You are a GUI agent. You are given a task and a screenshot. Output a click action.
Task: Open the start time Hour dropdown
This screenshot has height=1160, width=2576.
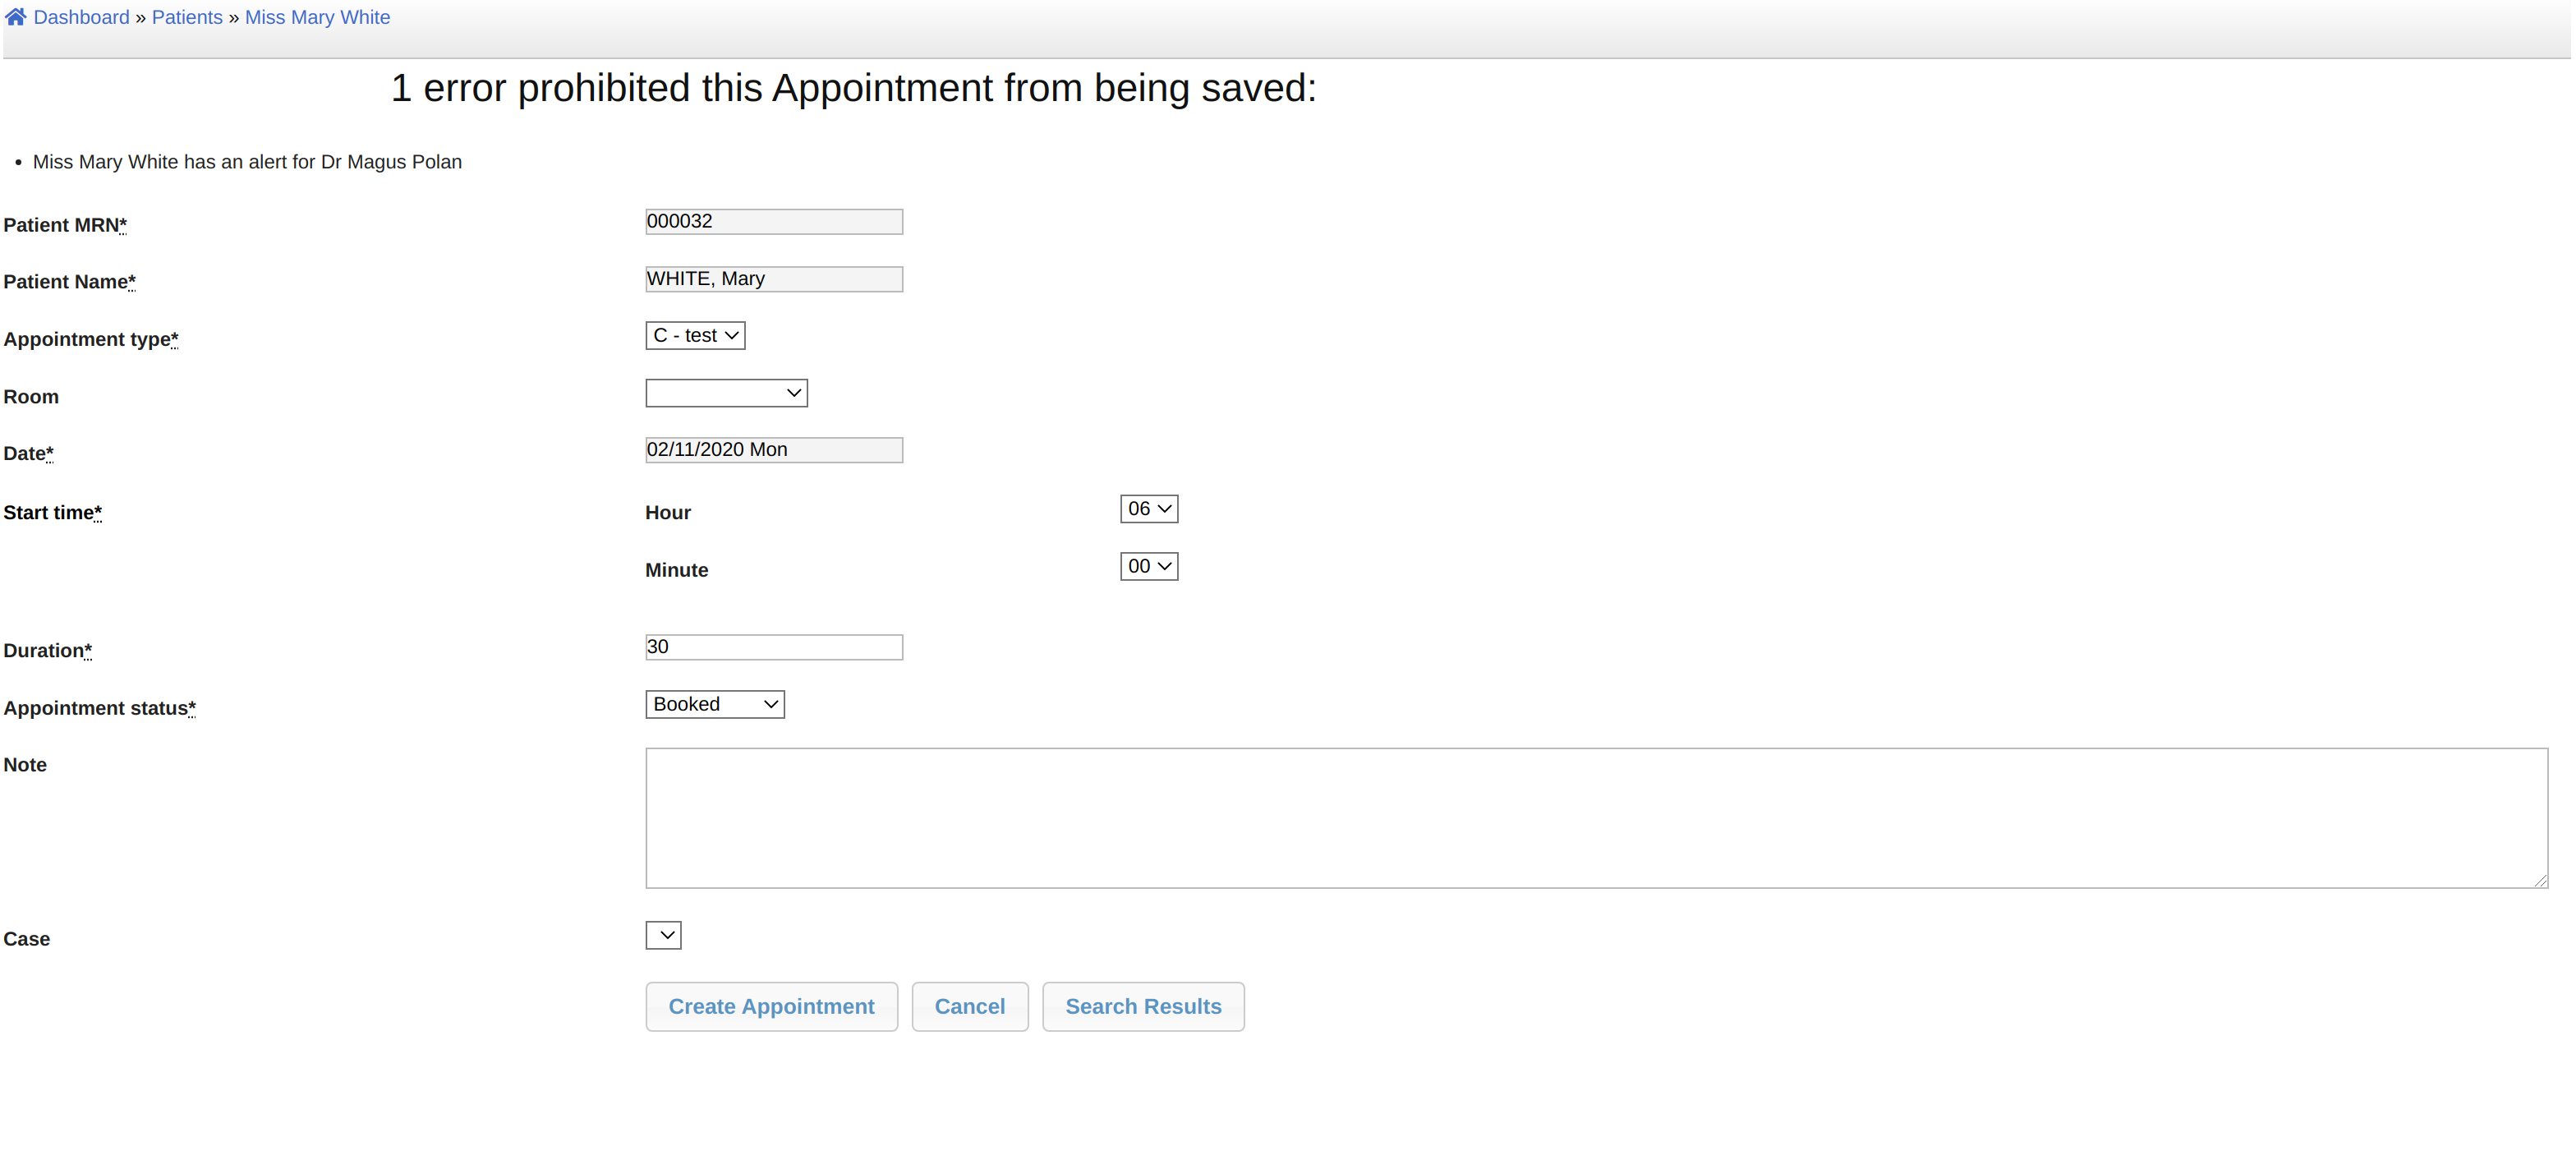[x=1148, y=509]
